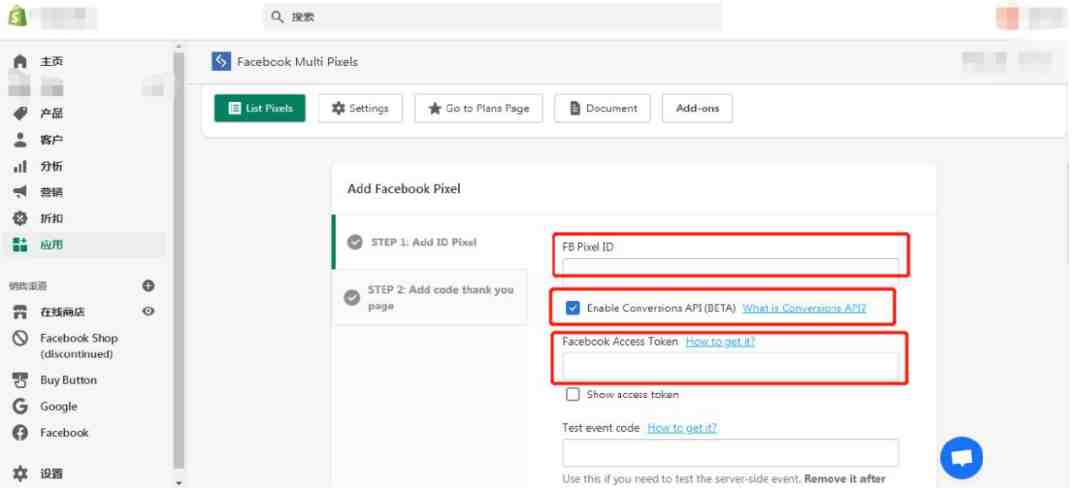Click the Facebook logo icon in sidebar
This screenshot has height=490, width=1080.
[20, 433]
